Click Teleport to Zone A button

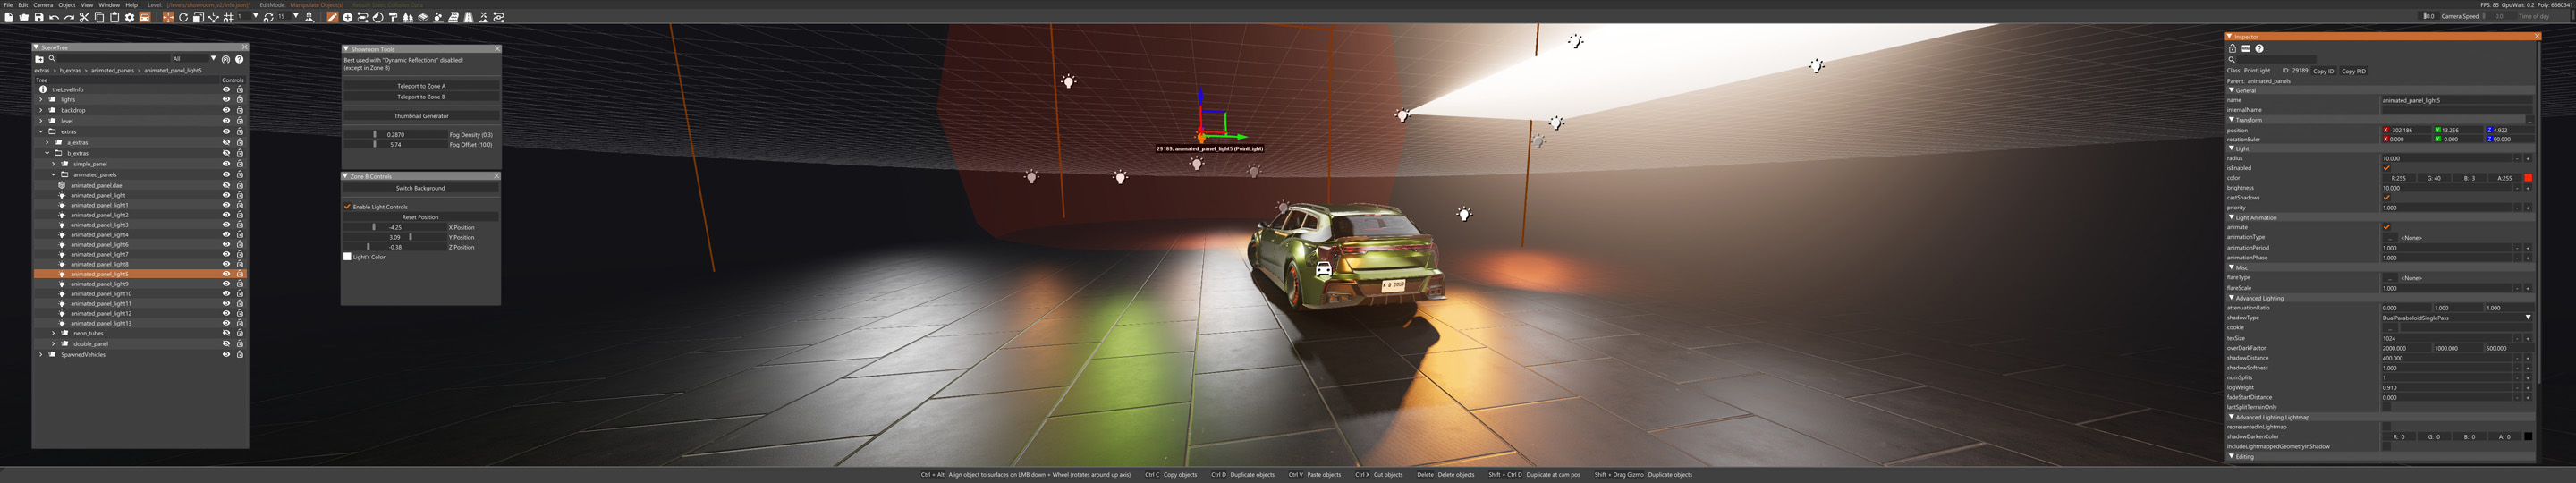[421, 86]
